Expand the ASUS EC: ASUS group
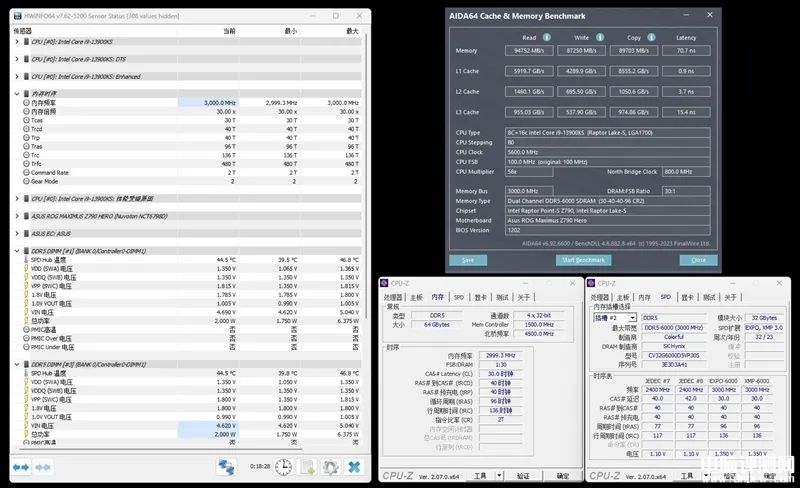800x488 pixels. [x=17, y=233]
